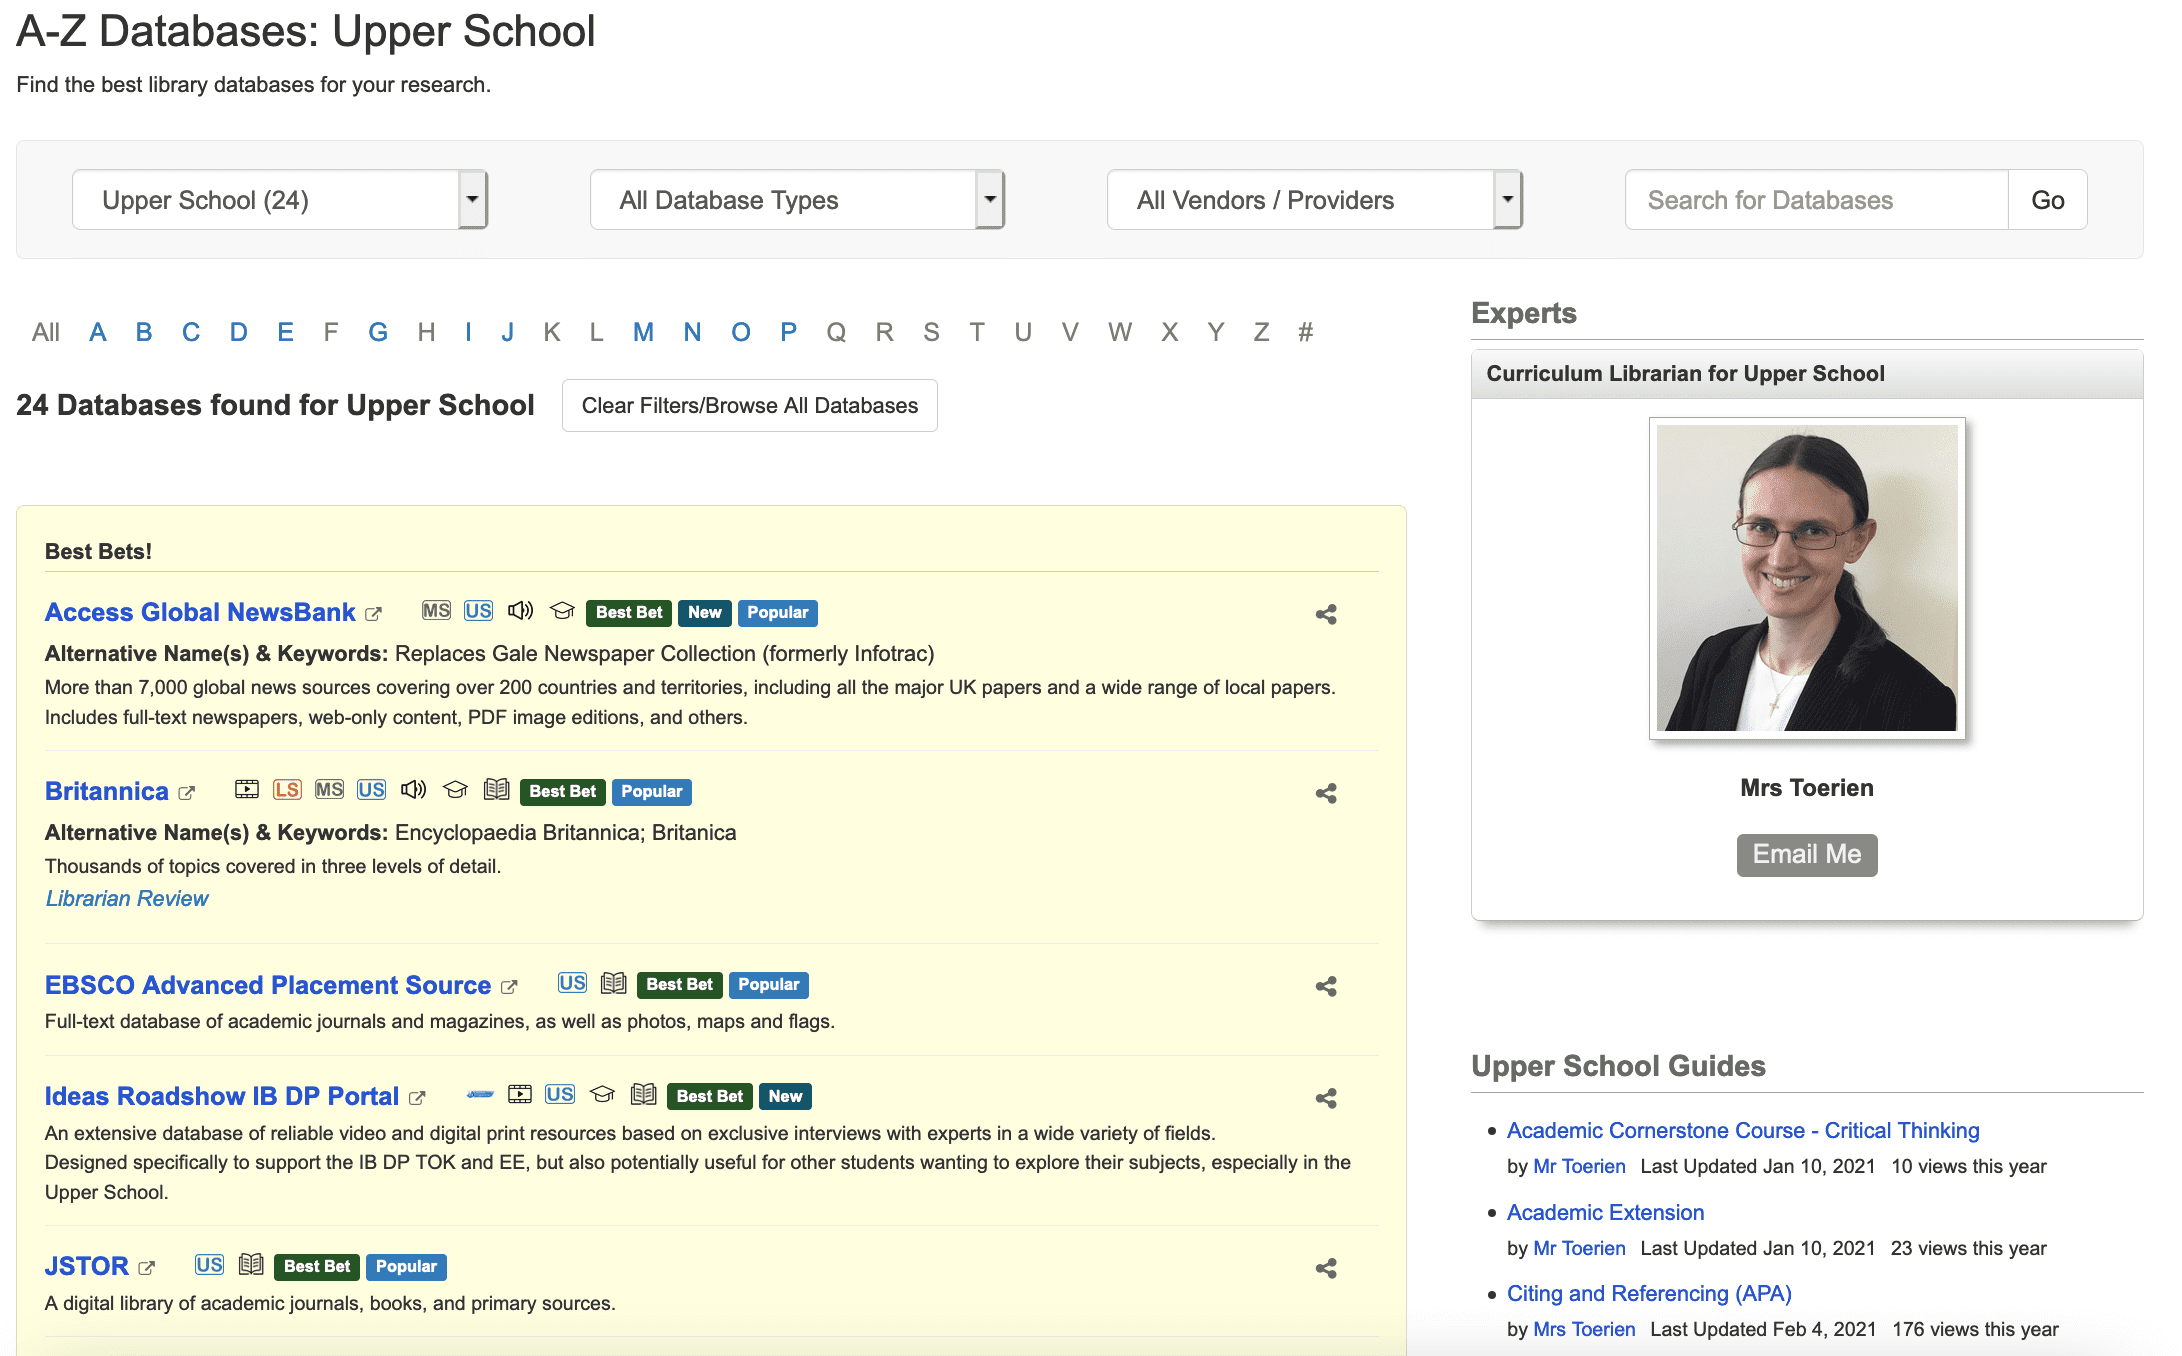Click IB logo icon on Ideas Roadshow row
The image size is (2182, 1356).
480,1094
